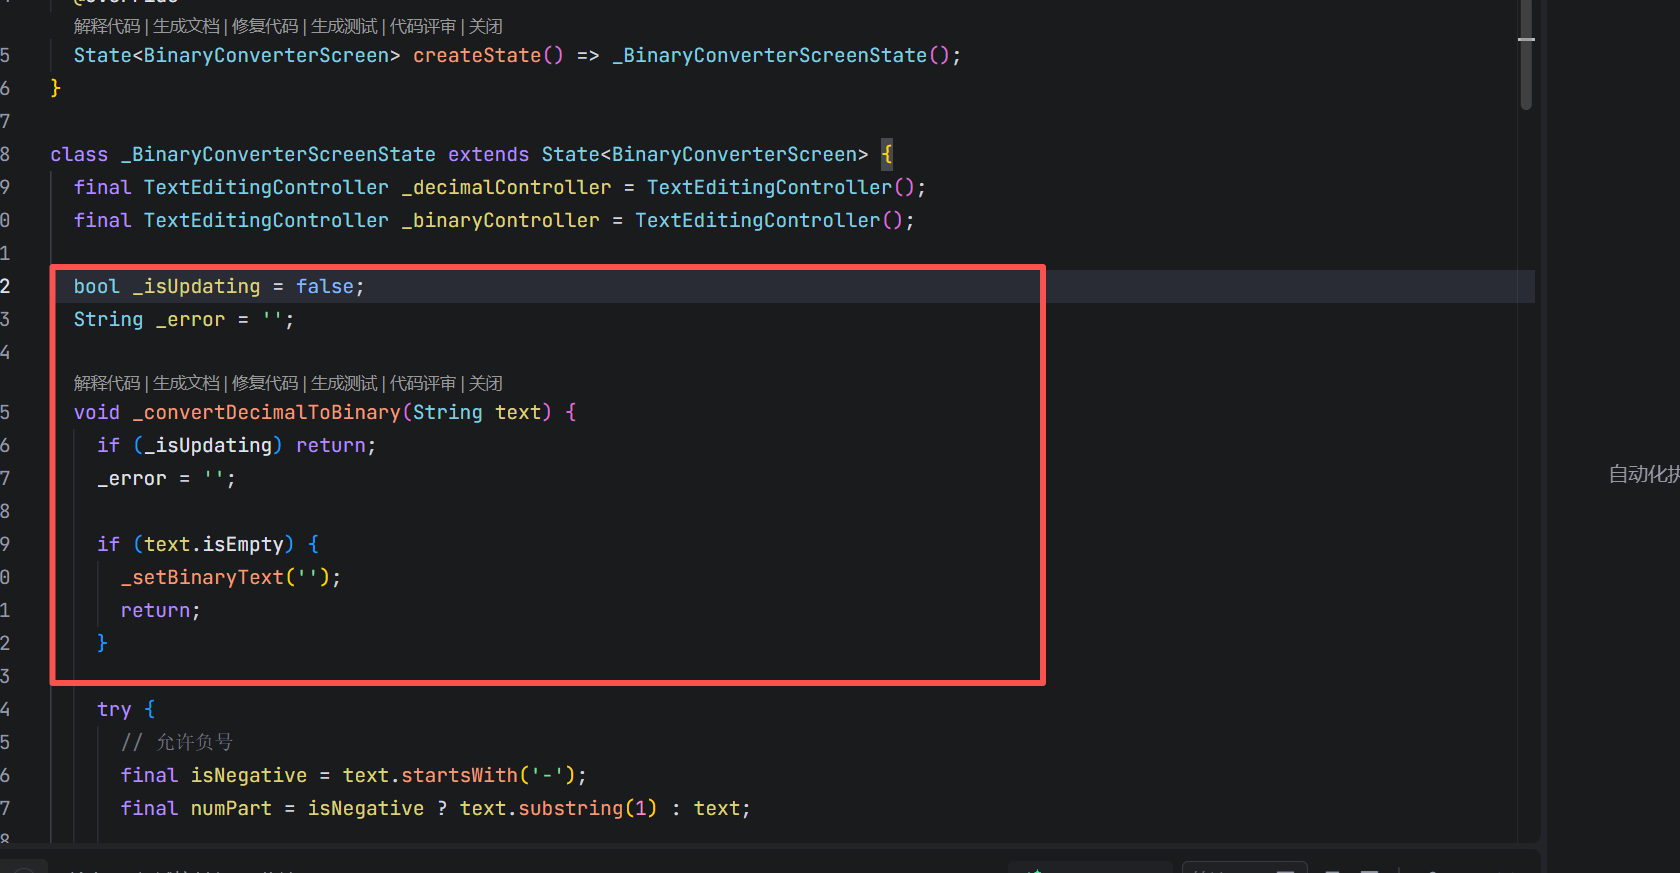Click the extends keyword
1680x873 pixels.
488,154
